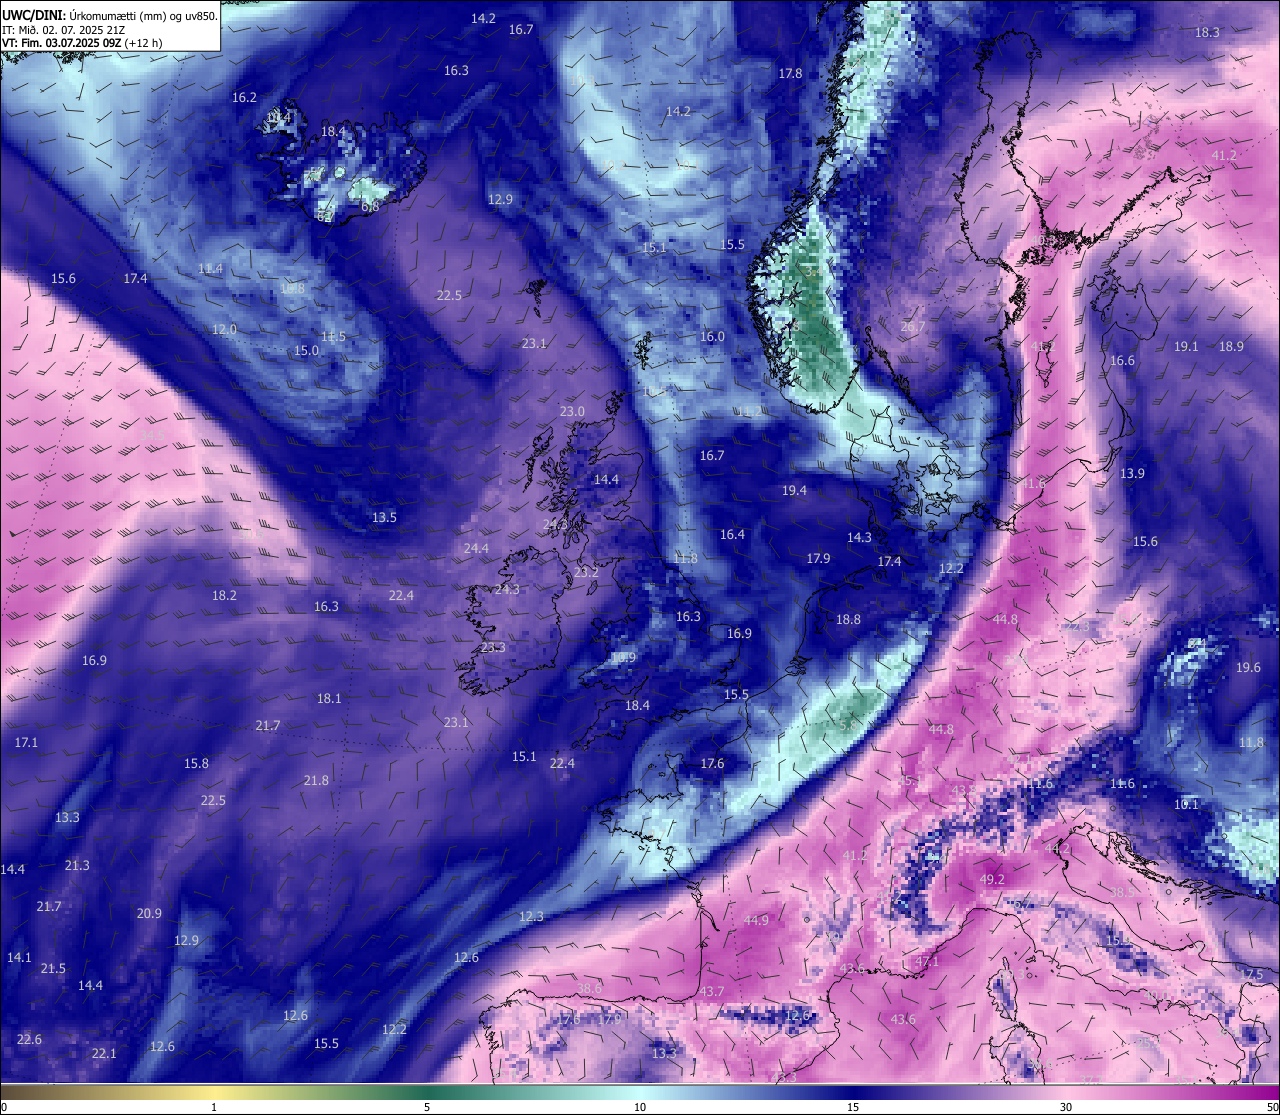Select the 18.1 Atlantic value

point(329,699)
